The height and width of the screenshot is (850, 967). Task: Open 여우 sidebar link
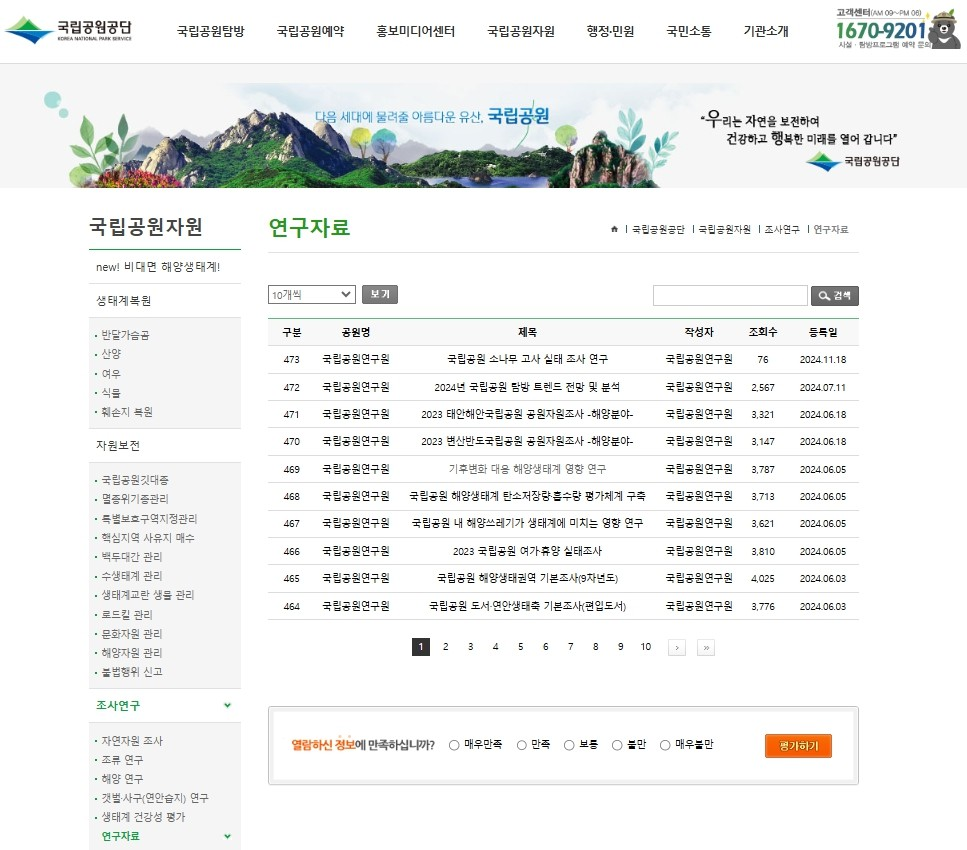click(x=111, y=374)
